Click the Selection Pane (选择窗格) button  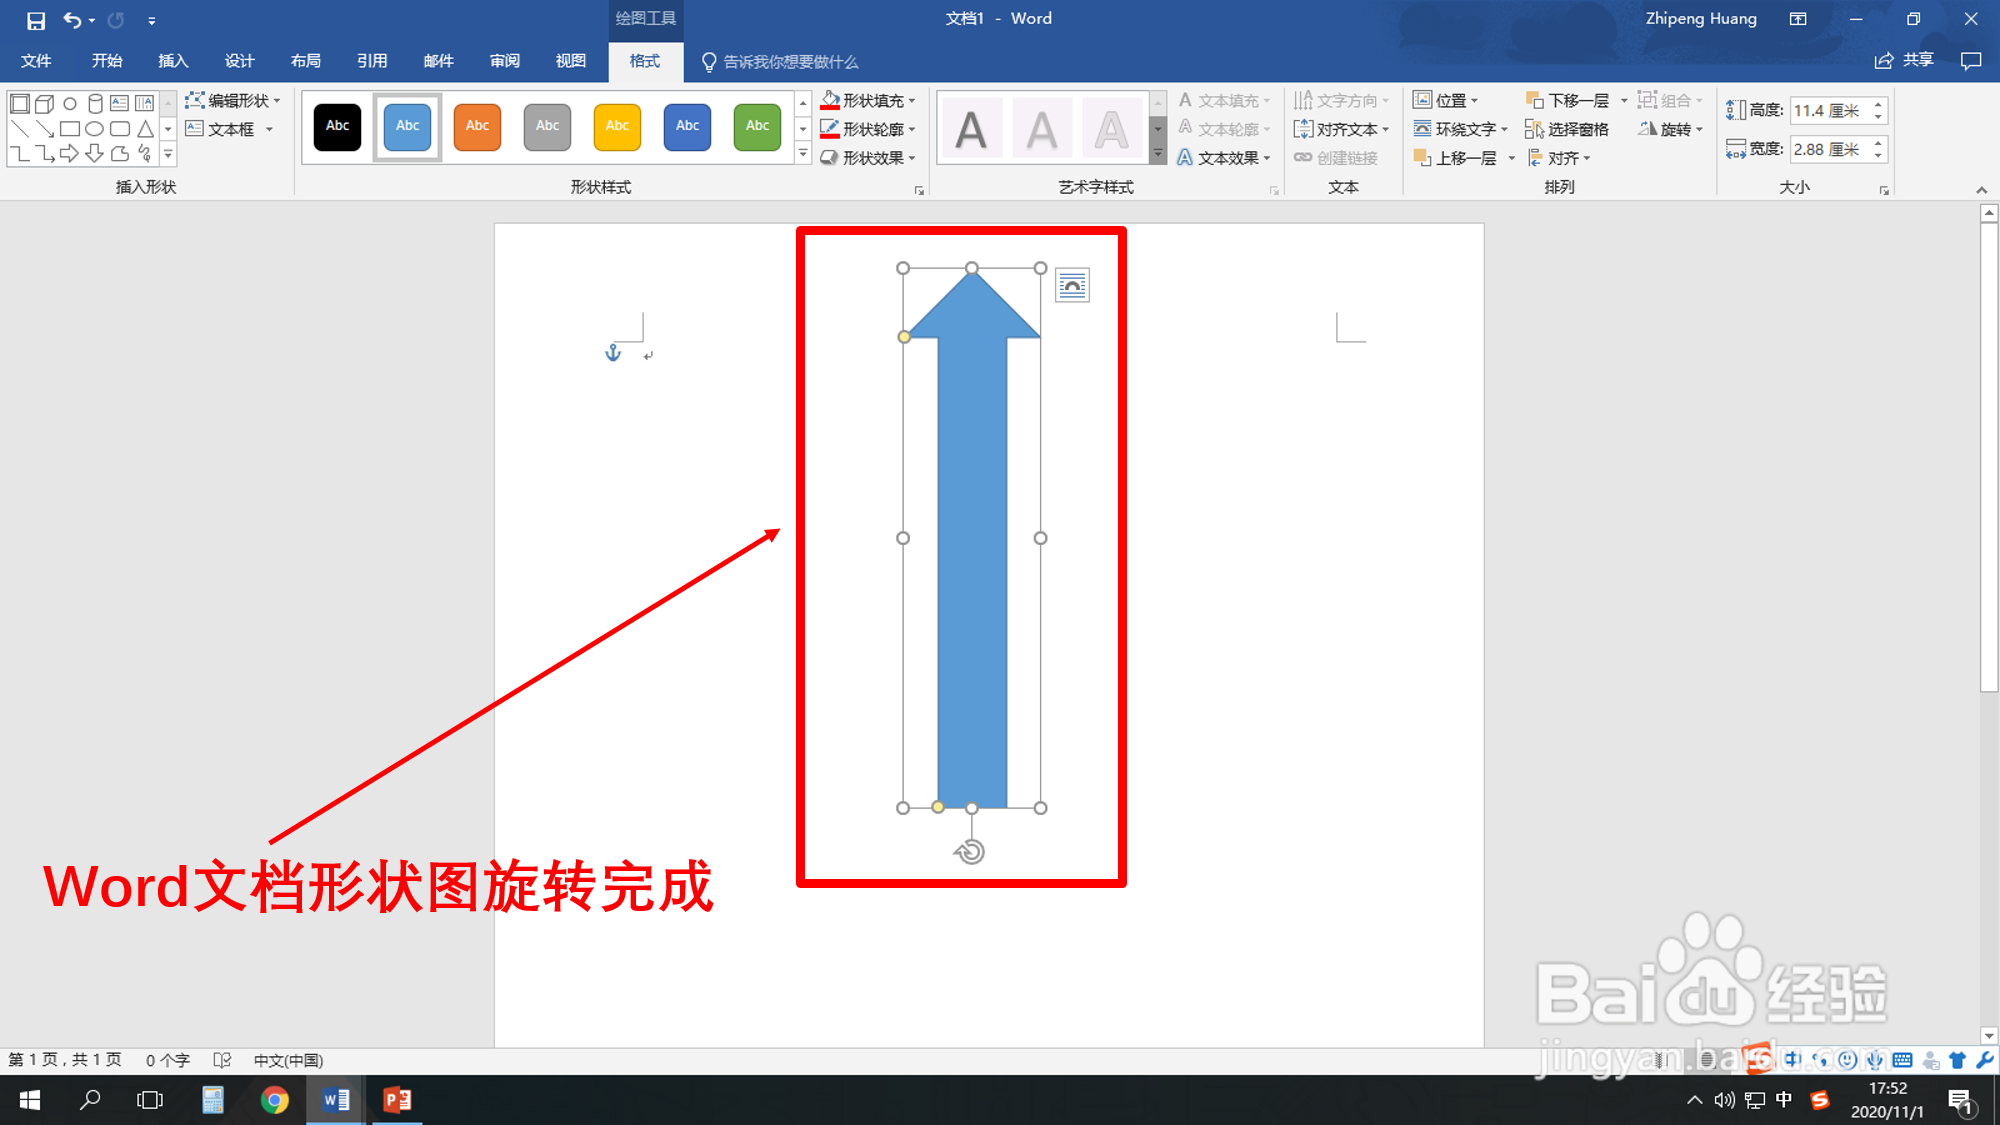point(1567,129)
